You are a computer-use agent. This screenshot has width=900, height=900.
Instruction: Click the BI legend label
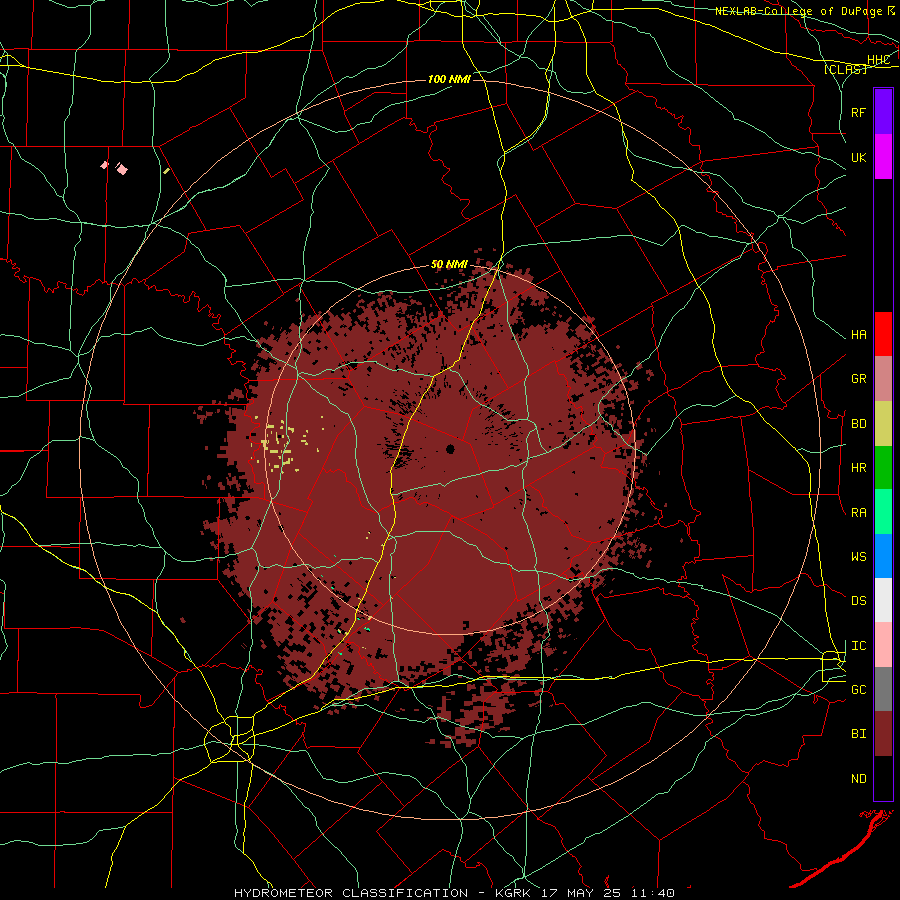pyautogui.click(x=859, y=734)
